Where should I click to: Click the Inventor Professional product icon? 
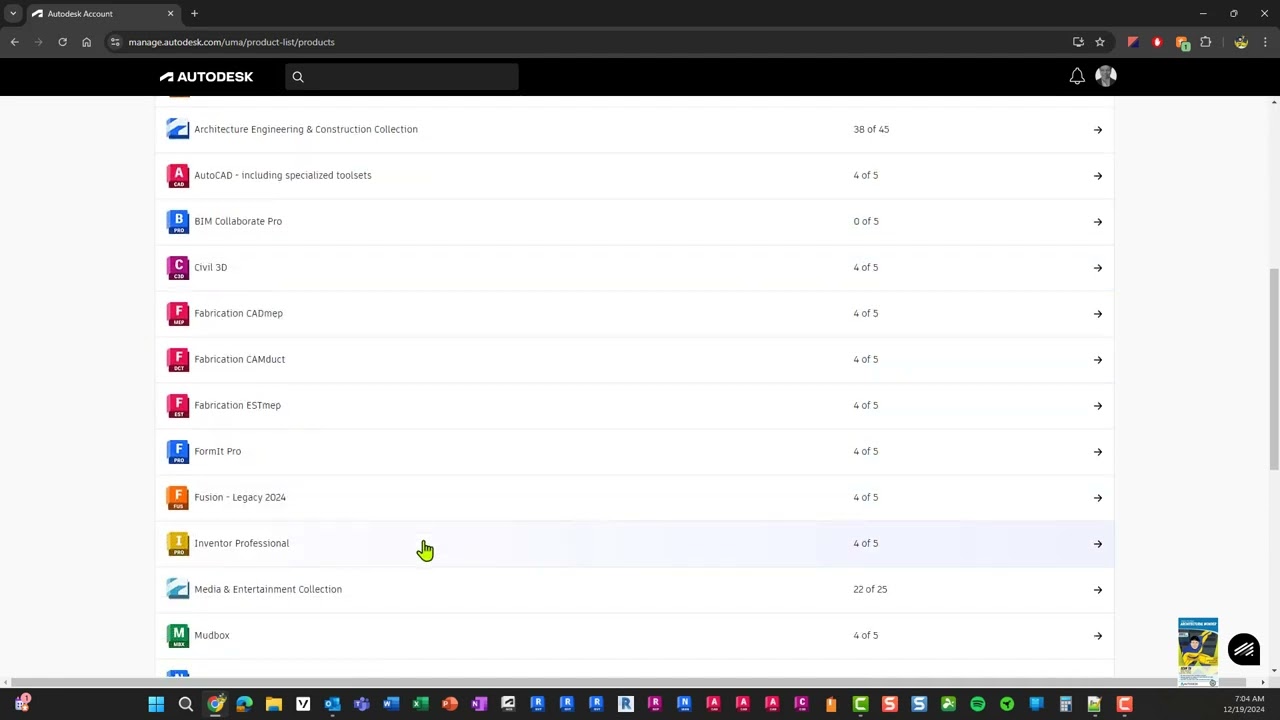[x=178, y=543]
